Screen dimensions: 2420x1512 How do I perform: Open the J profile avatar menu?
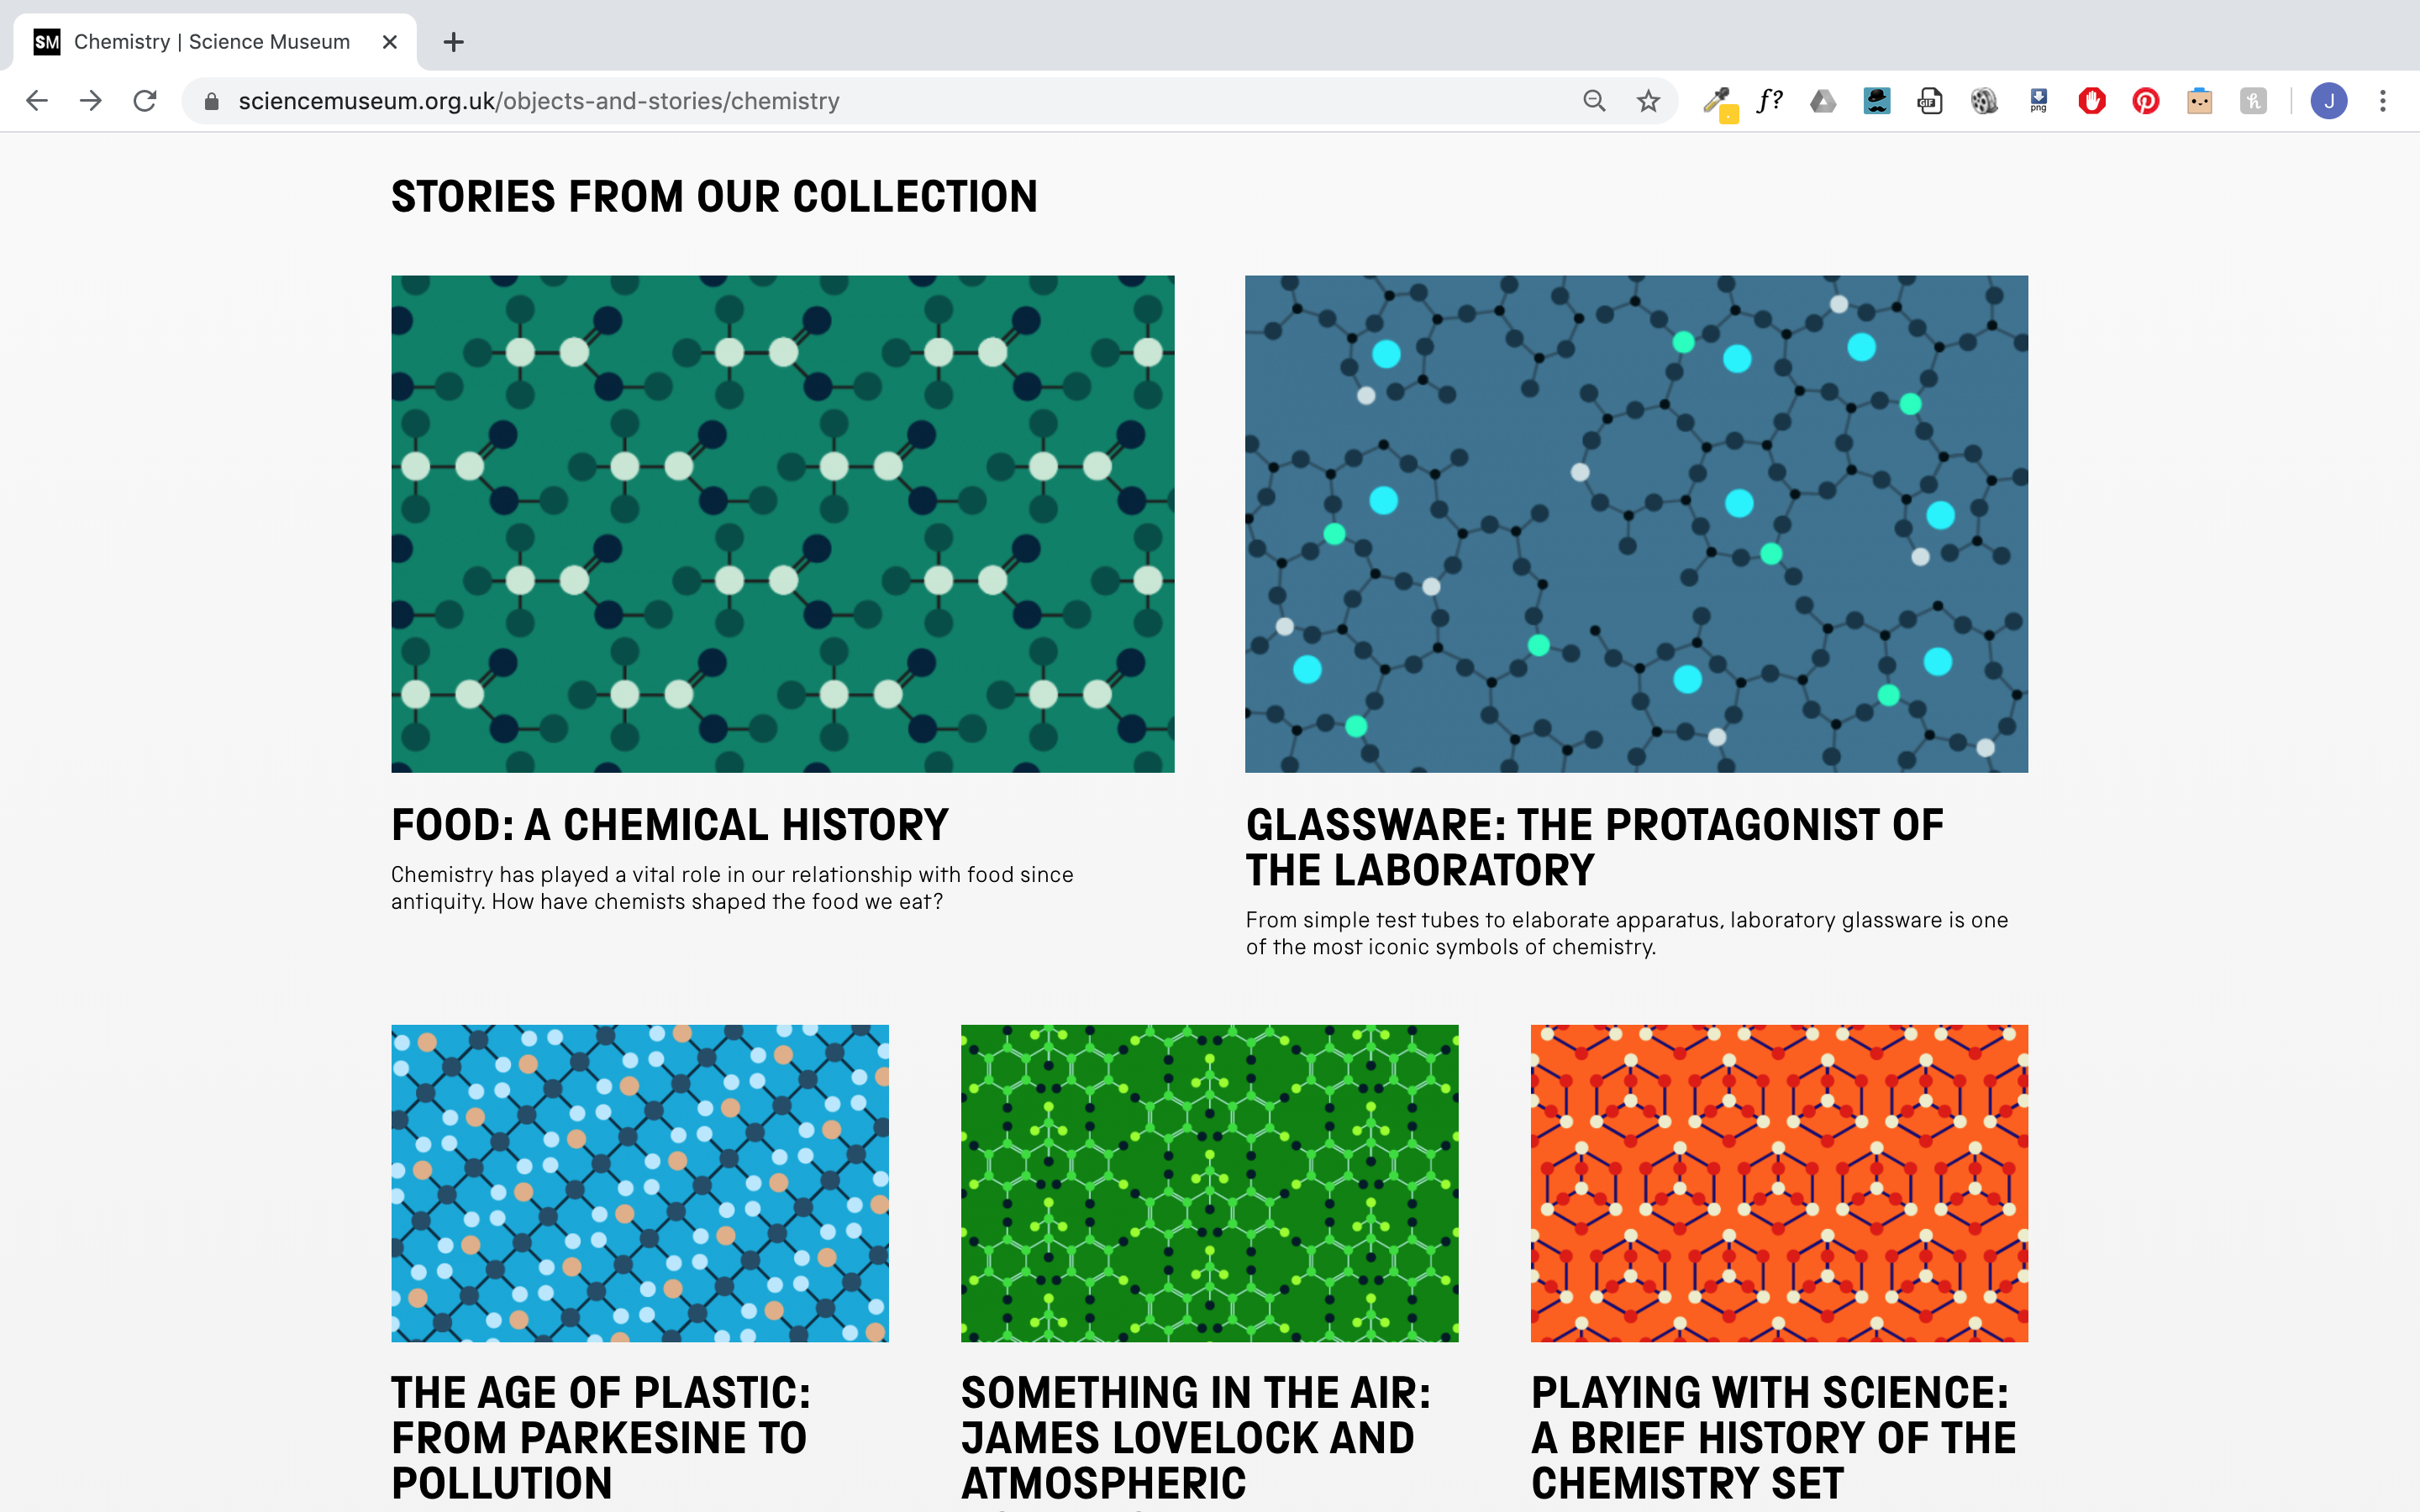(x=2329, y=101)
